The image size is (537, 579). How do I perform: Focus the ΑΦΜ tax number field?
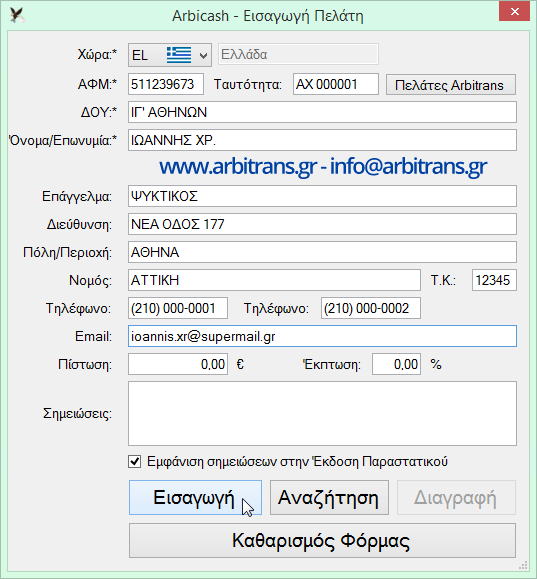tap(166, 84)
